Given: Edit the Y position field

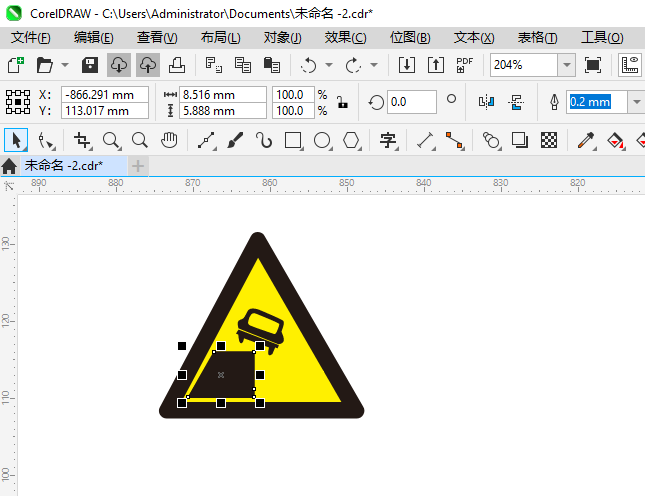Looking at the screenshot, I should point(105,111).
